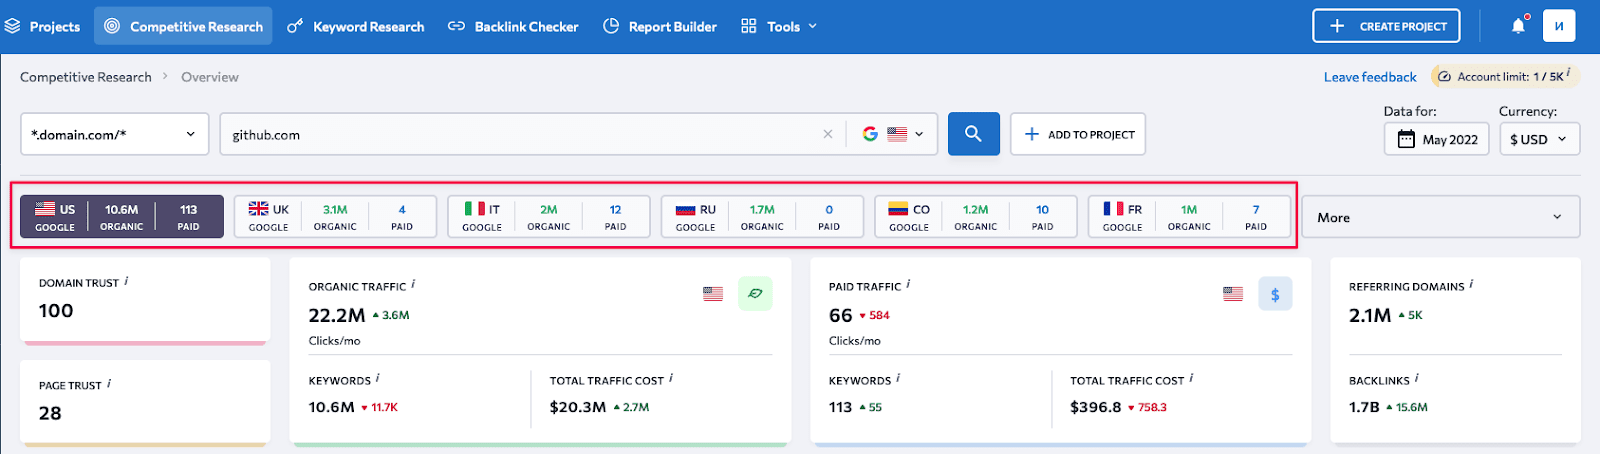Click the Referring Domains info icon
Viewport: 1600px width, 454px height.
tap(1472, 285)
